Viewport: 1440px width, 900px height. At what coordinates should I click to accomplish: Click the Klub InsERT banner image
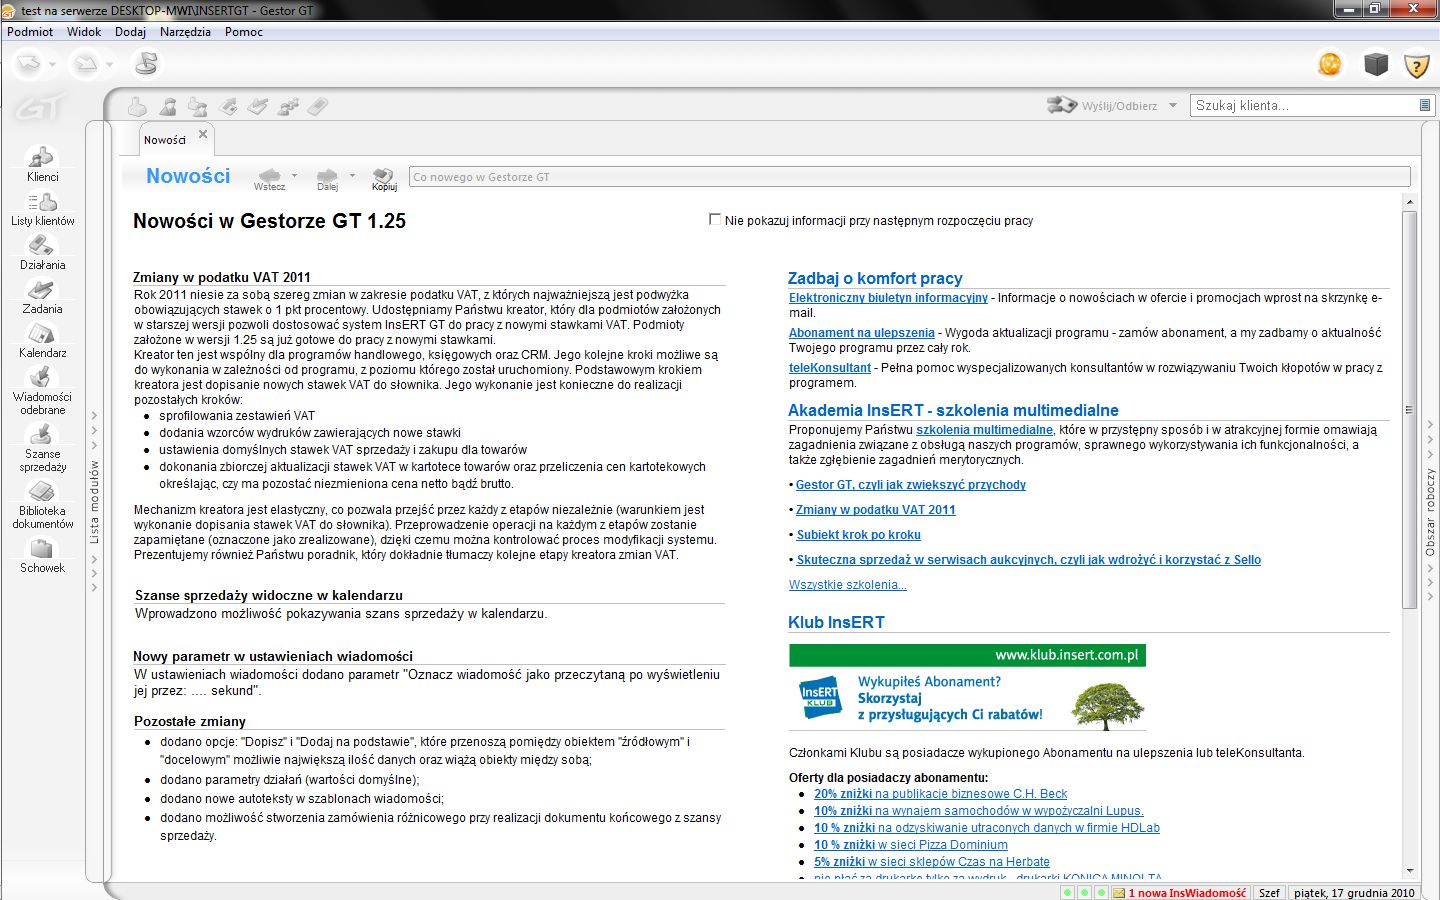[x=967, y=688]
